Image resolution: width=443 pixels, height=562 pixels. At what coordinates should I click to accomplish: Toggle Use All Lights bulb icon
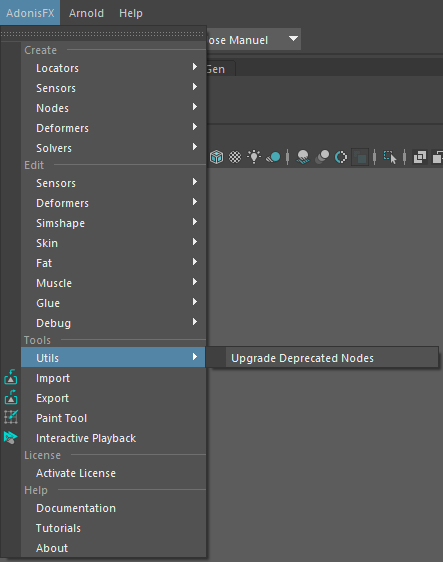254,157
